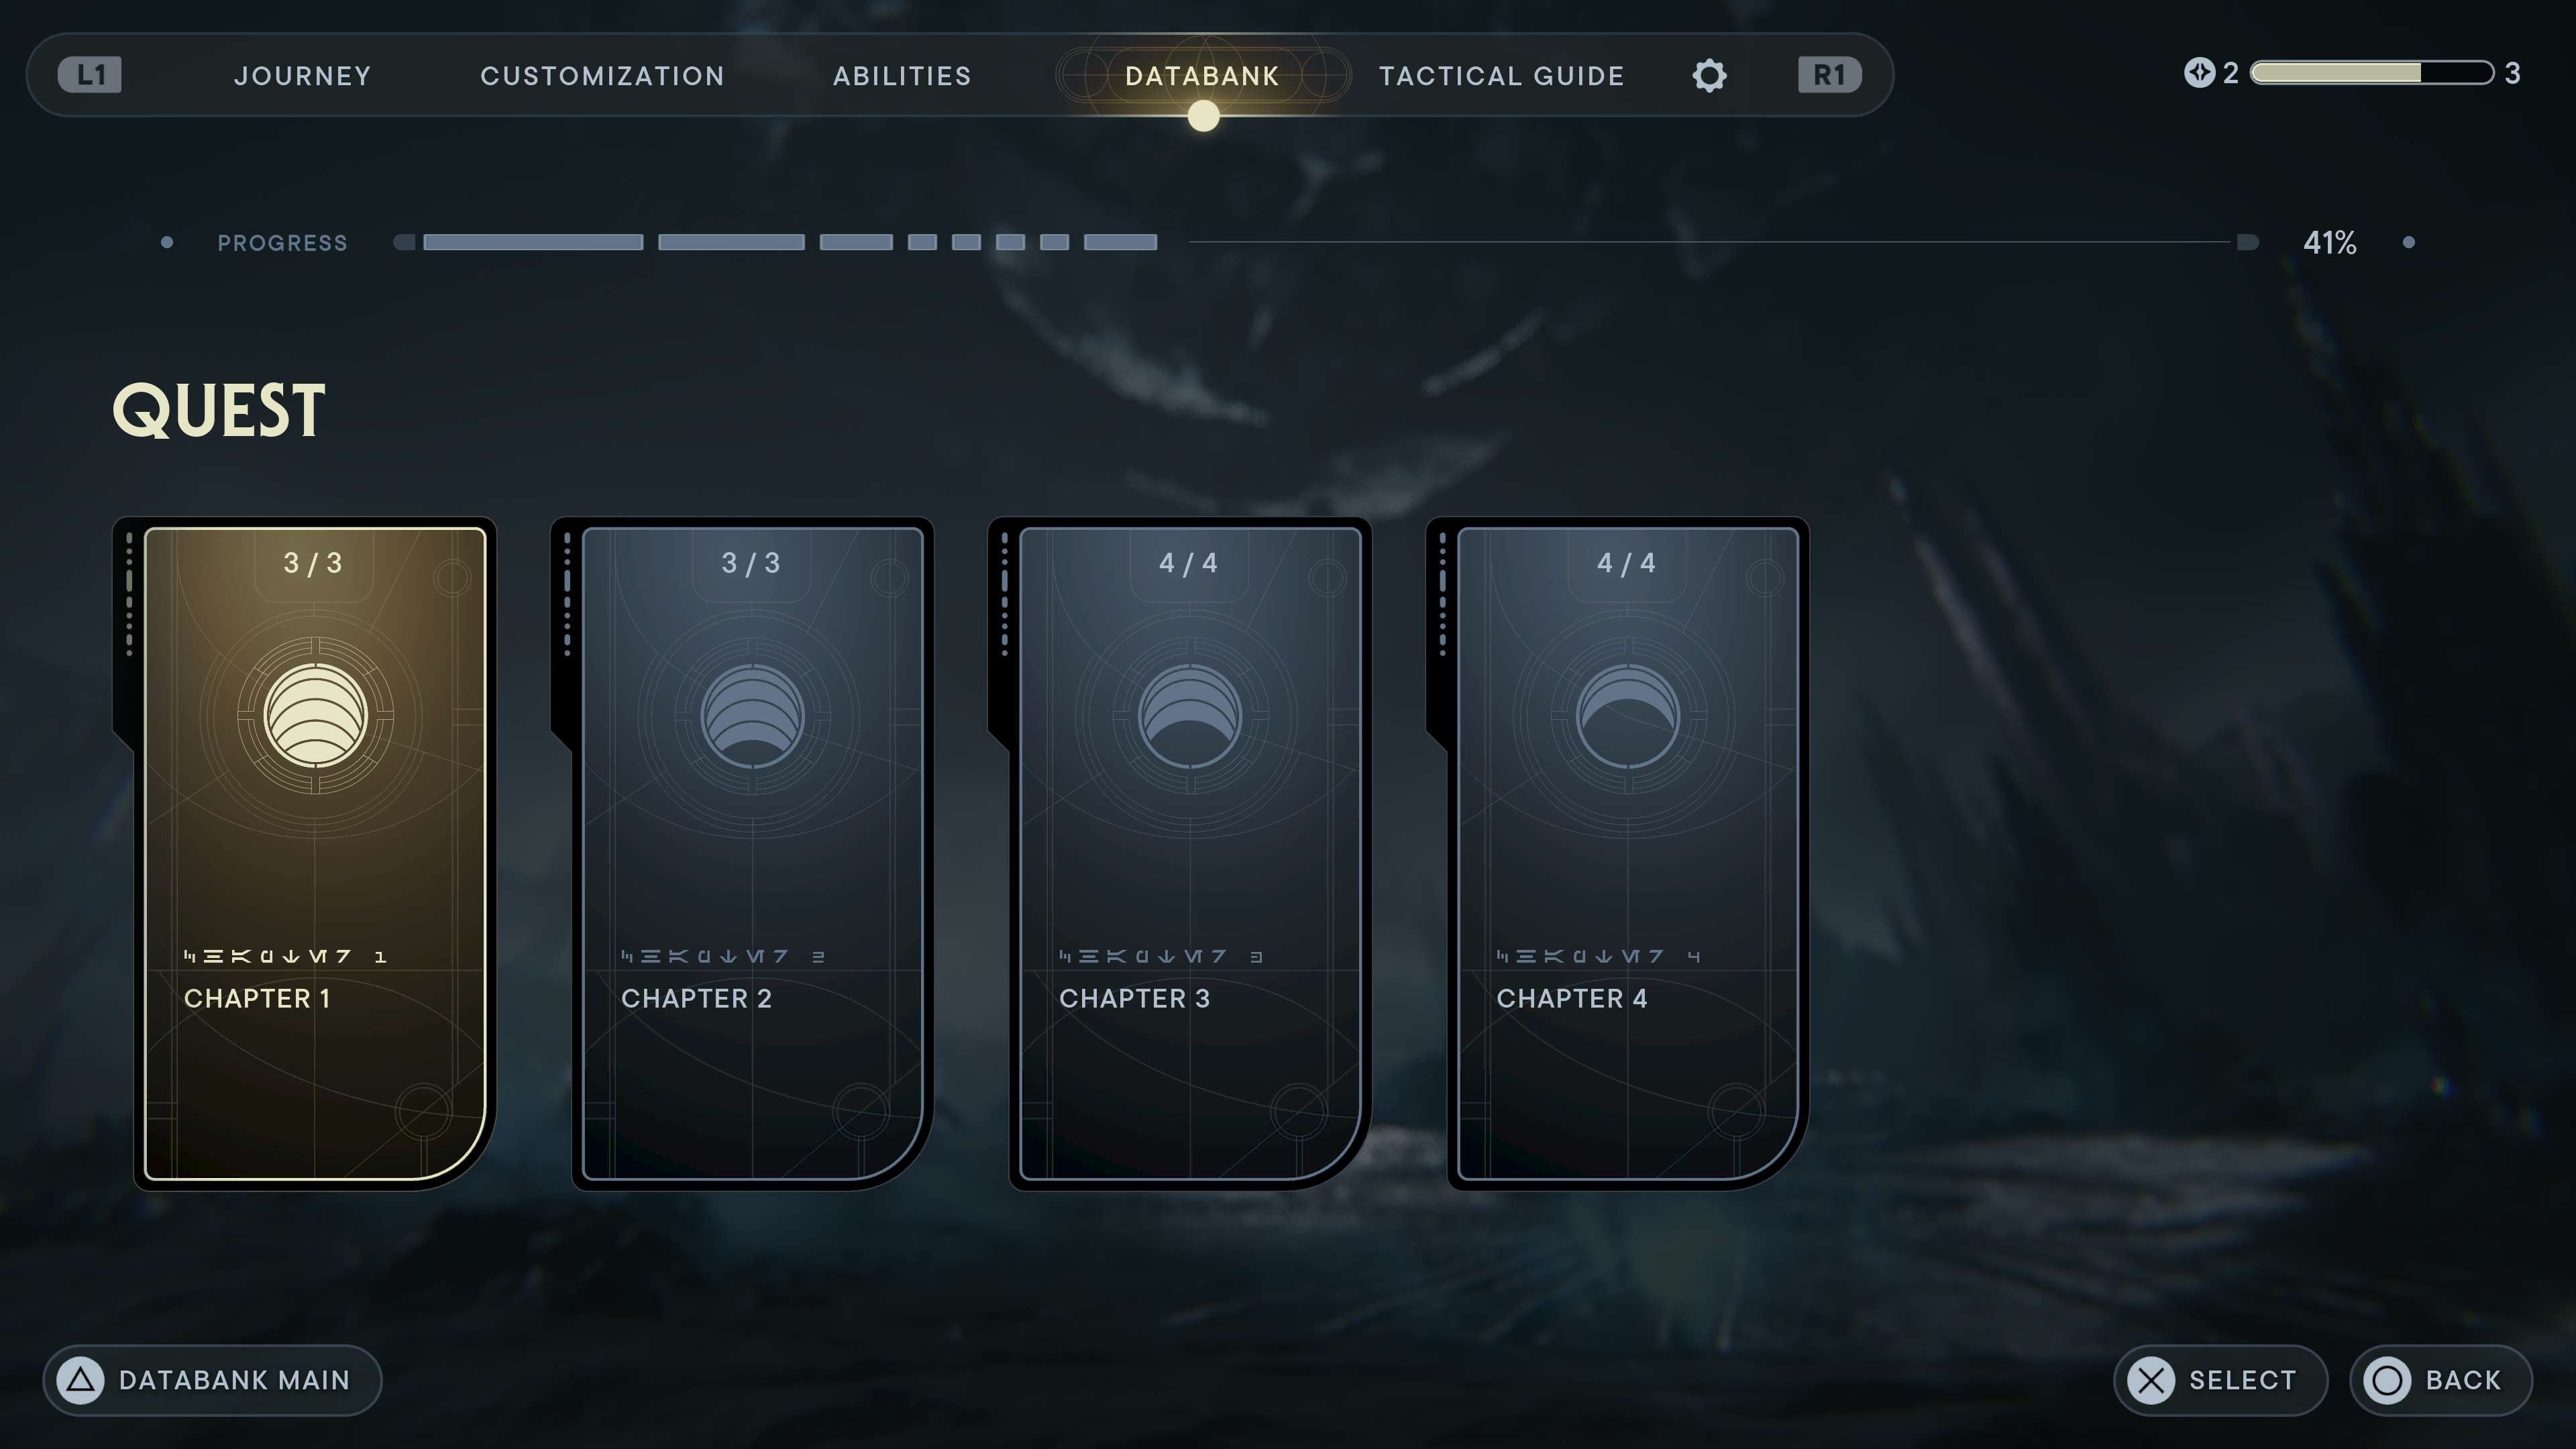
Task: Click the triangle Databank Main icon
Action: (x=81, y=1380)
